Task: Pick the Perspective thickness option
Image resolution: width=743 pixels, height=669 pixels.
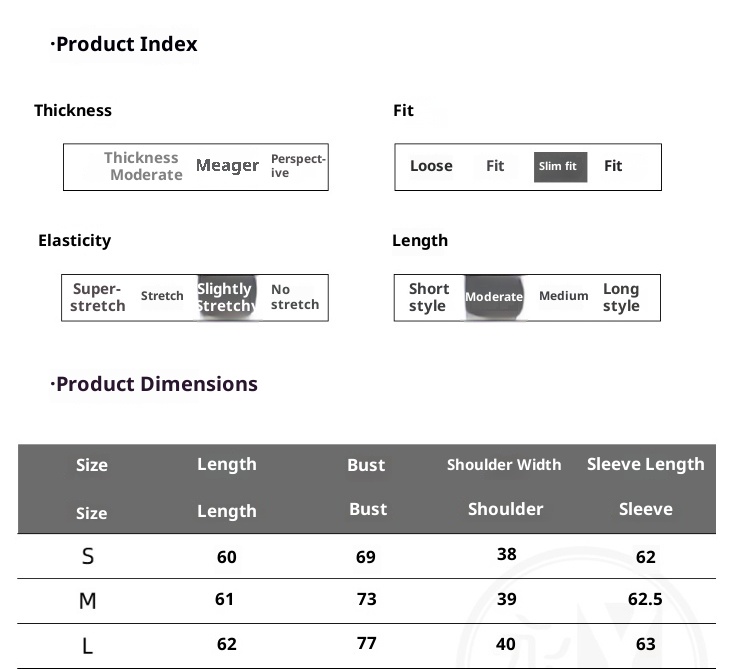Action: pos(297,166)
